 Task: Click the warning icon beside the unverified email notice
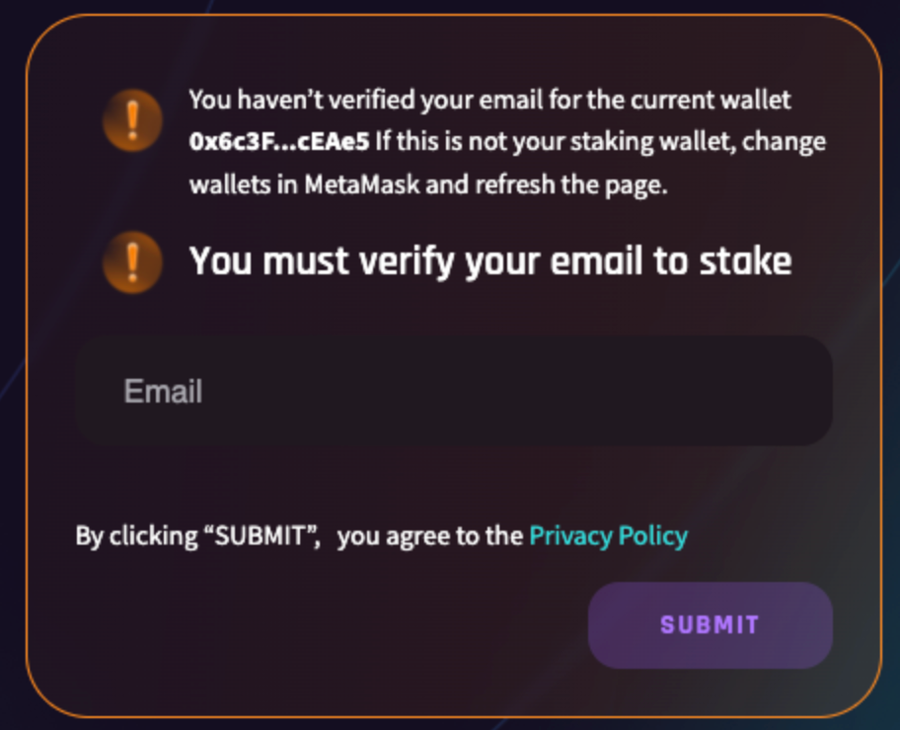coord(132,121)
